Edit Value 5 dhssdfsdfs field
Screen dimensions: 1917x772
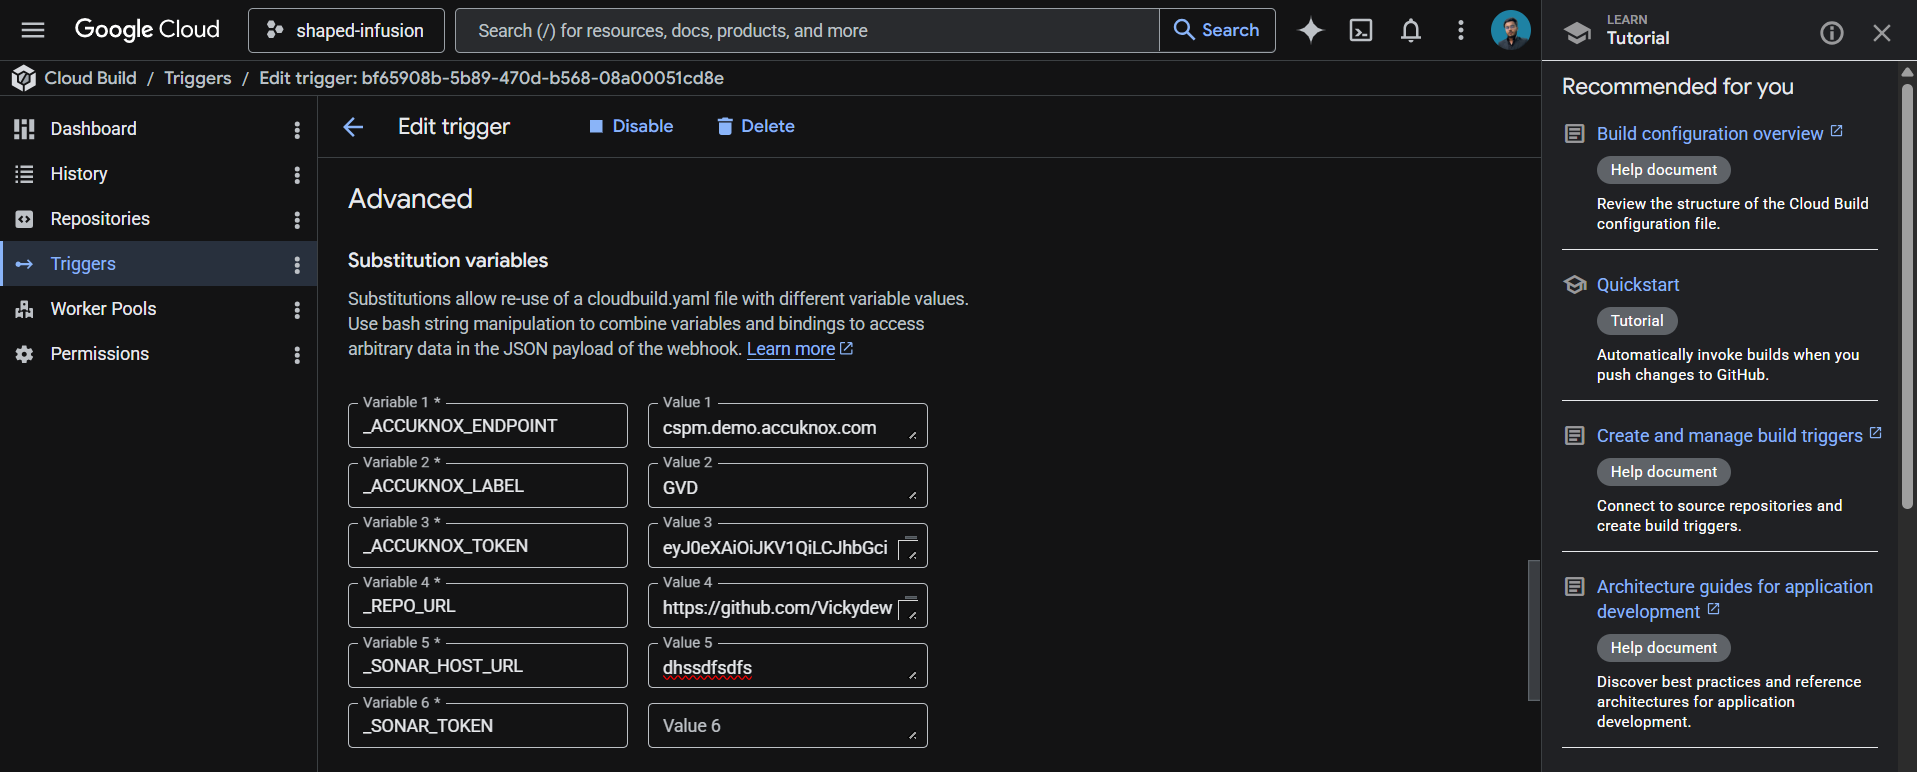coord(788,666)
